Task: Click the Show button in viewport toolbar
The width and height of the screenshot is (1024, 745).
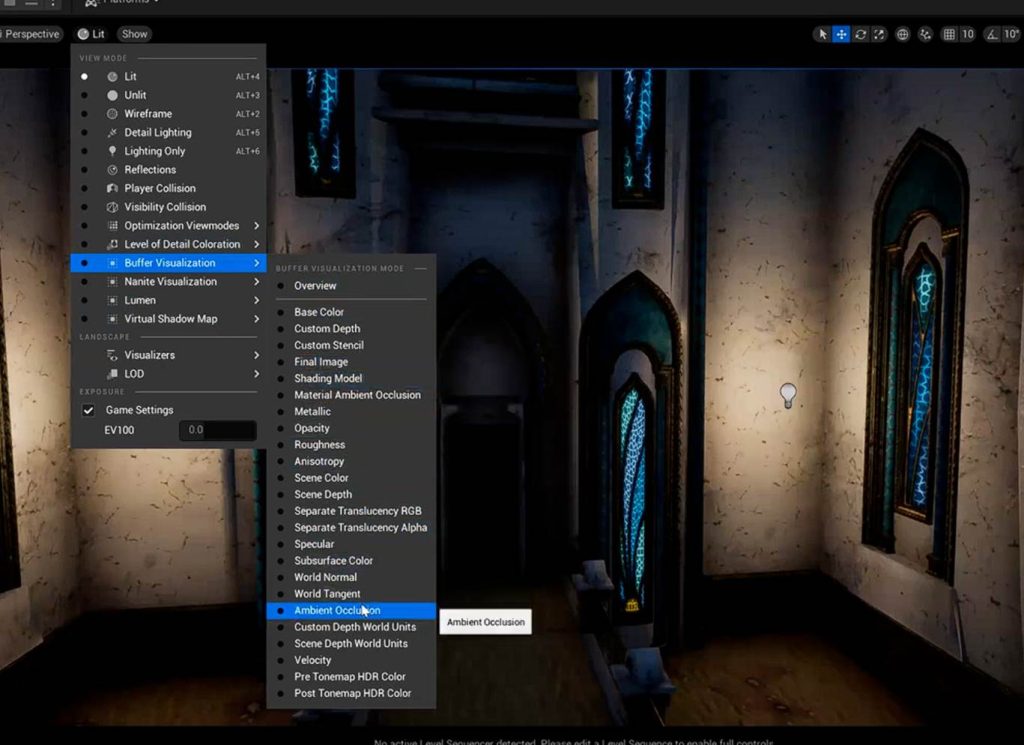Action: pos(135,34)
